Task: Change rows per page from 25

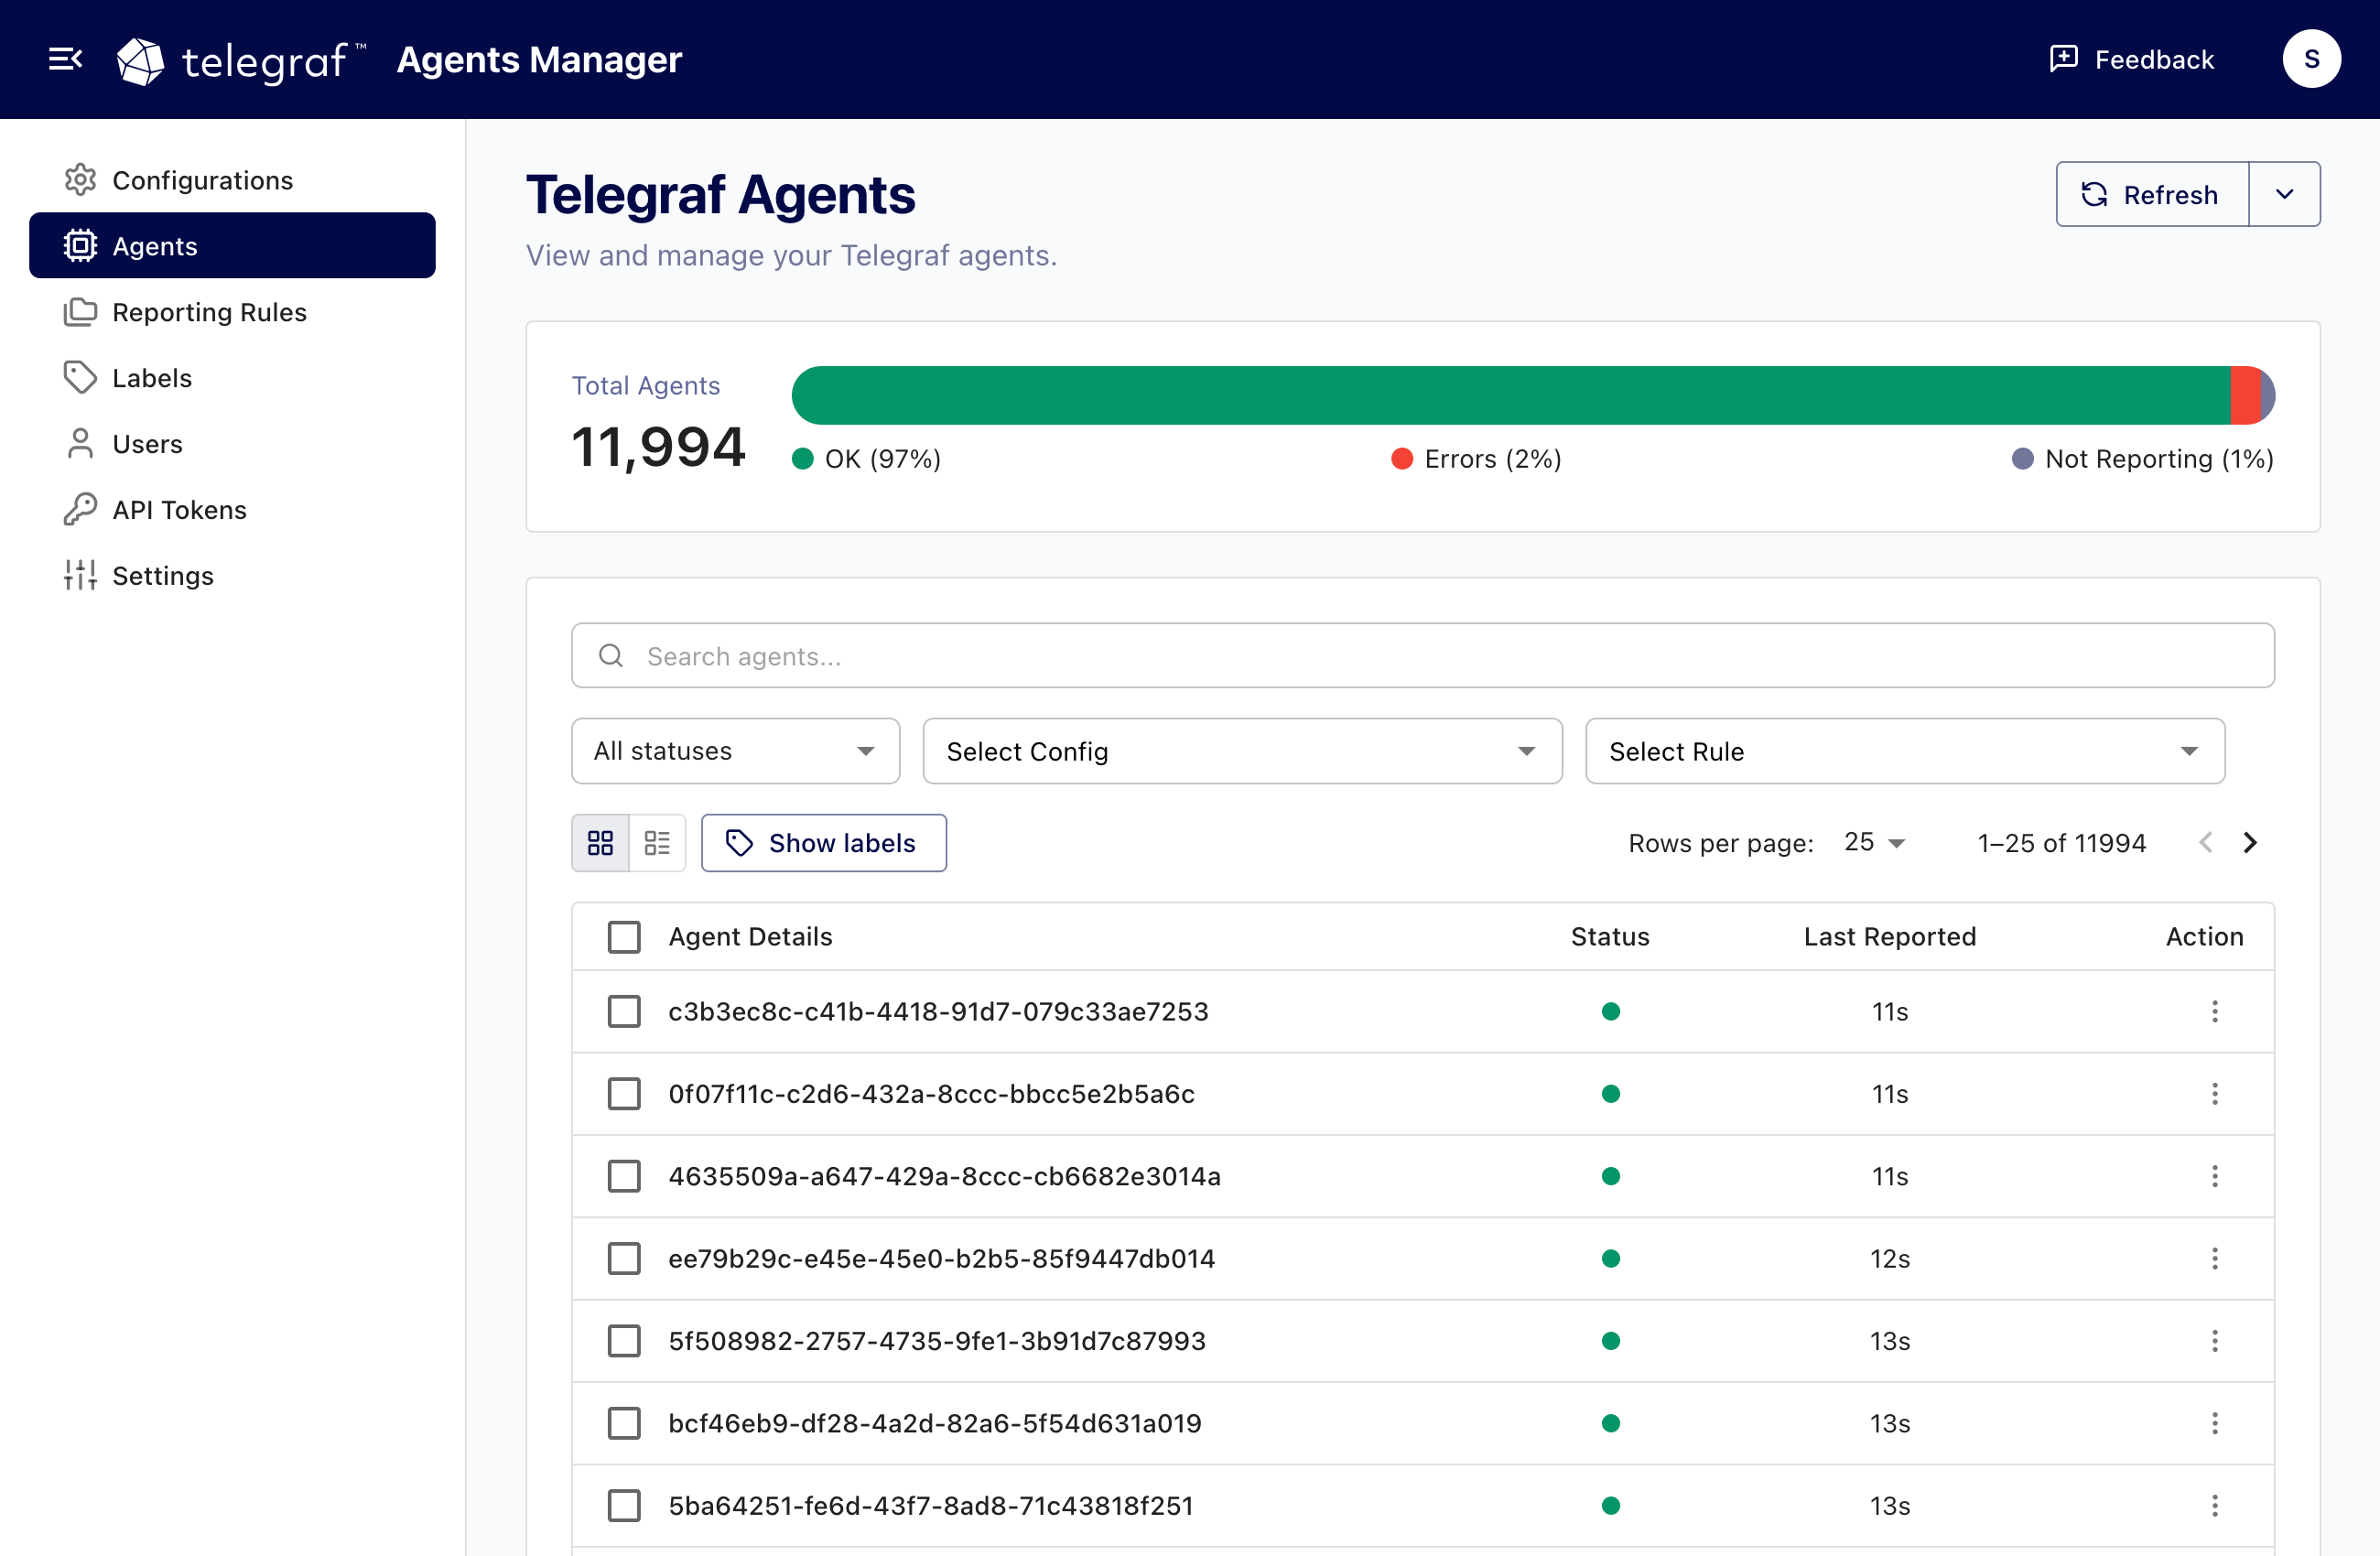Action: coord(1874,843)
